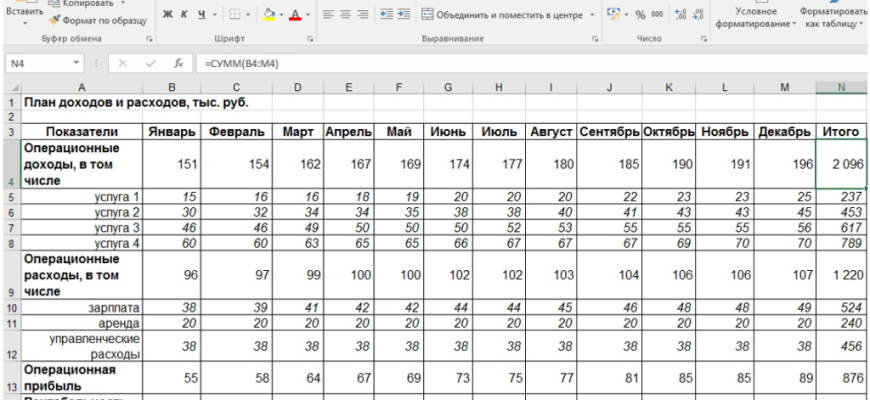The height and width of the screenshot is (400, 870).
Task: Click the decrease indent icon
Action: 384,16
